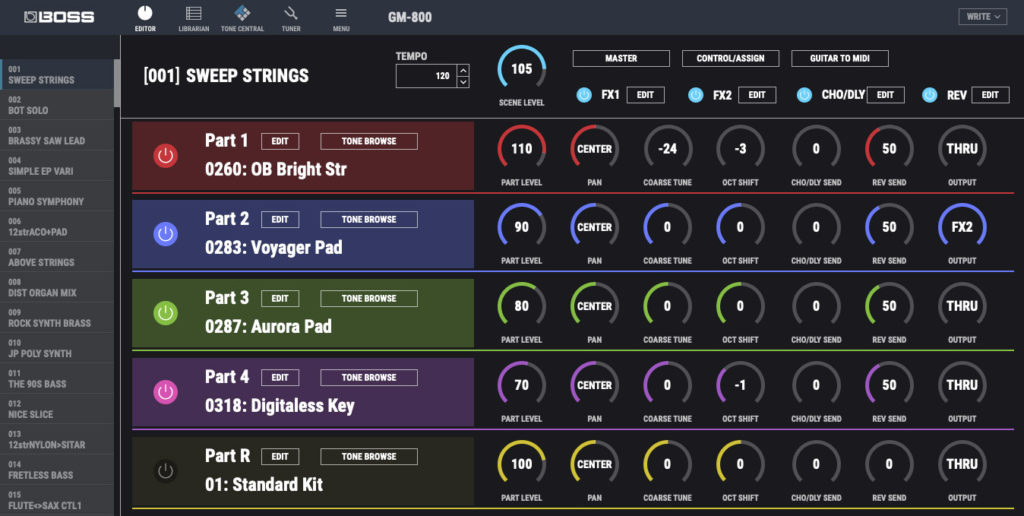Browse tones for Part R
1024x516 pixels.
[369, 457]
